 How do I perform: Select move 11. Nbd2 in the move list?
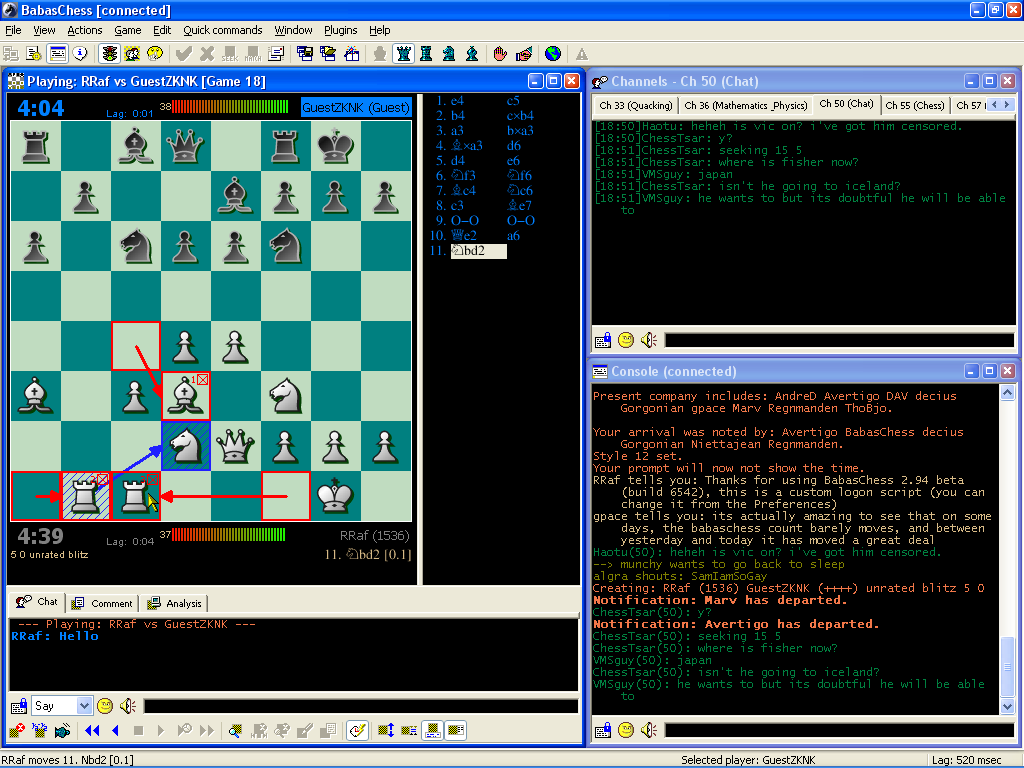tap(478, 251)
